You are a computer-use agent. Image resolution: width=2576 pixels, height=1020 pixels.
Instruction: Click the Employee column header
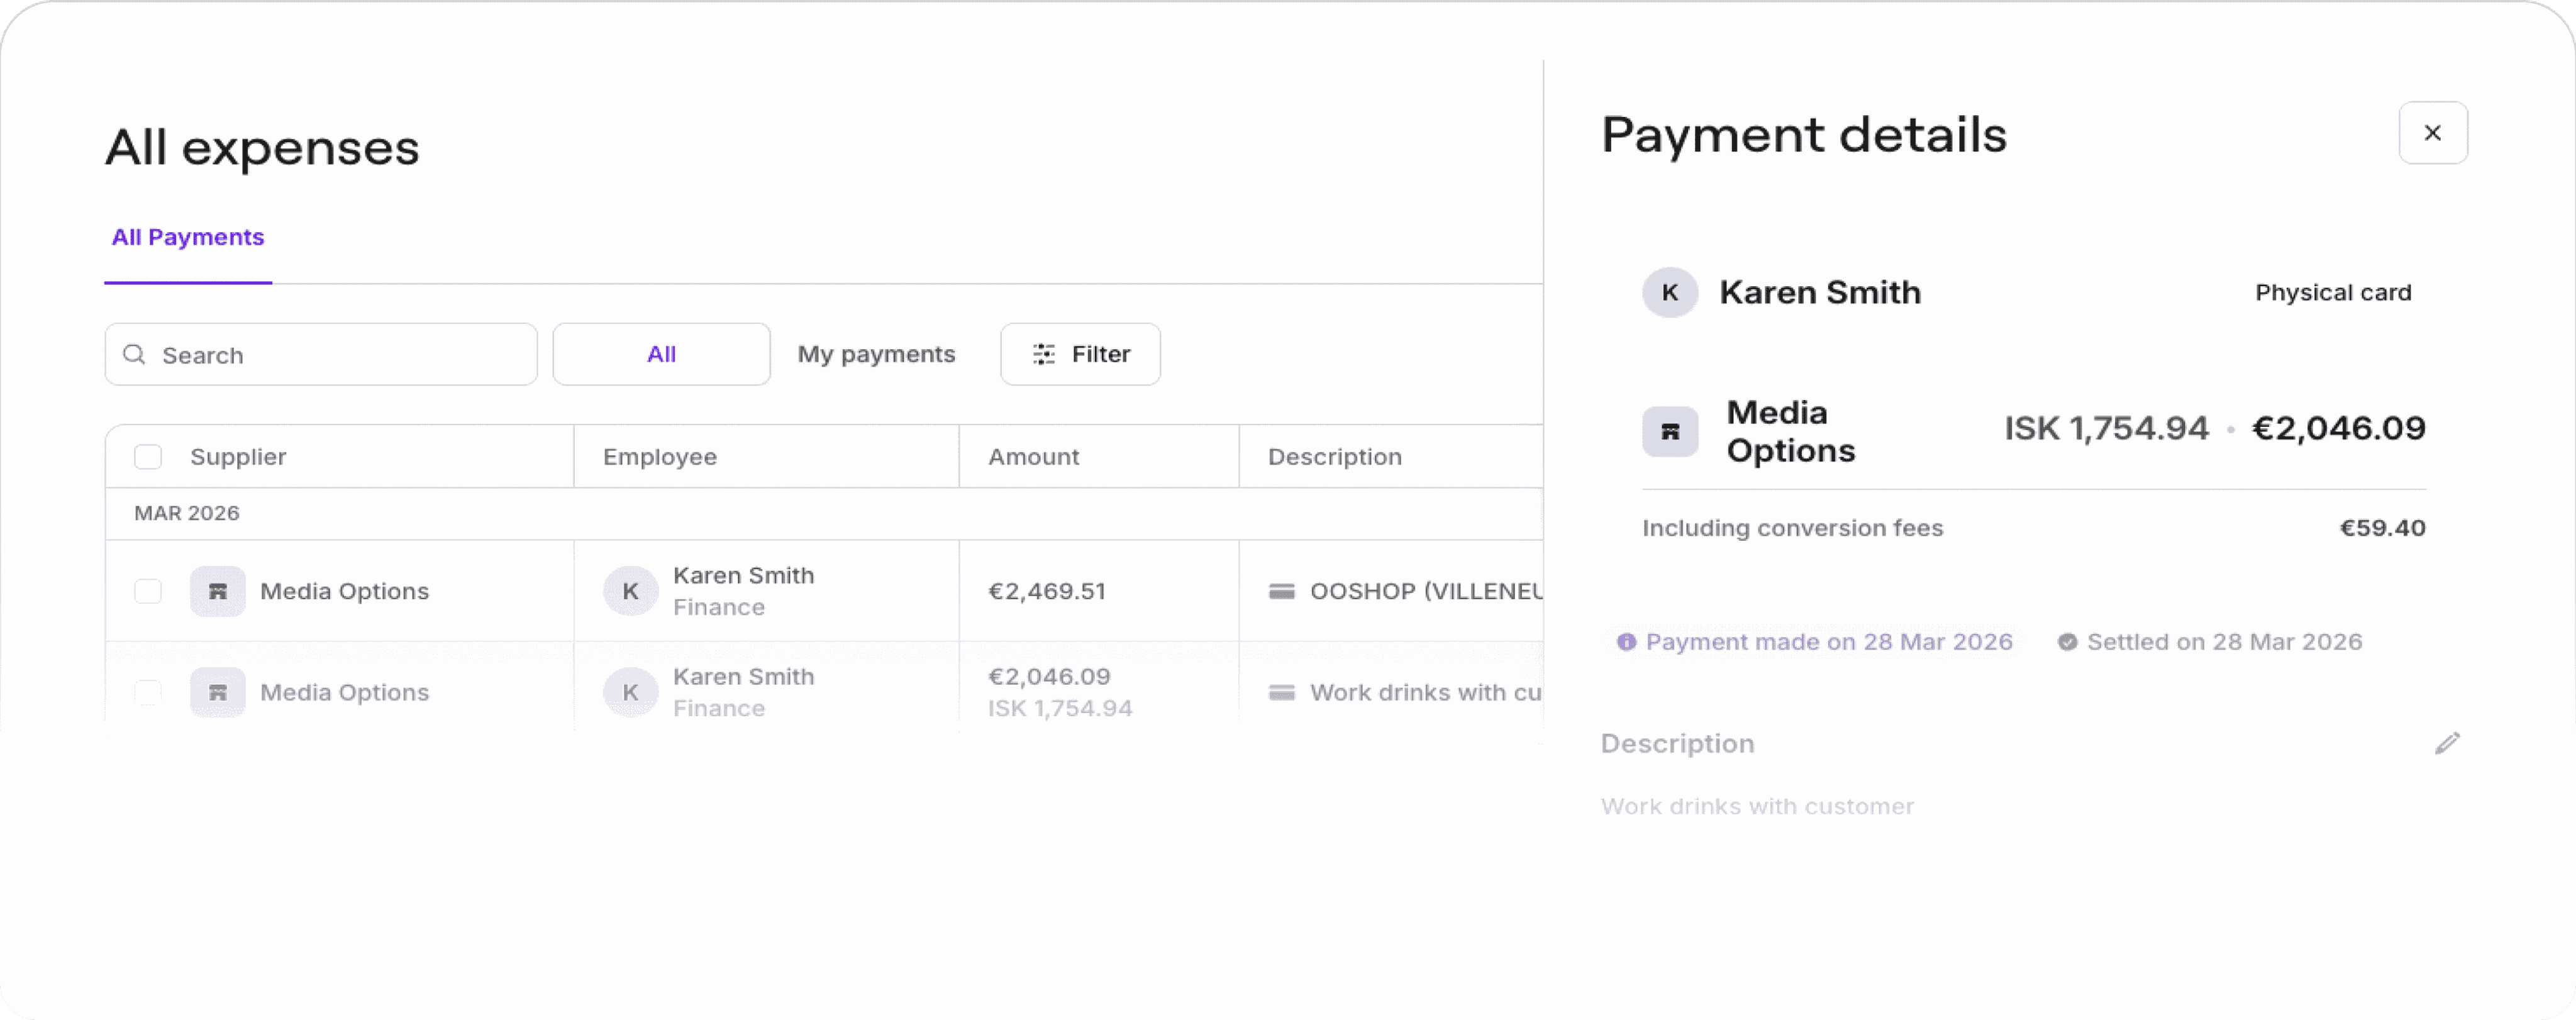660,457
